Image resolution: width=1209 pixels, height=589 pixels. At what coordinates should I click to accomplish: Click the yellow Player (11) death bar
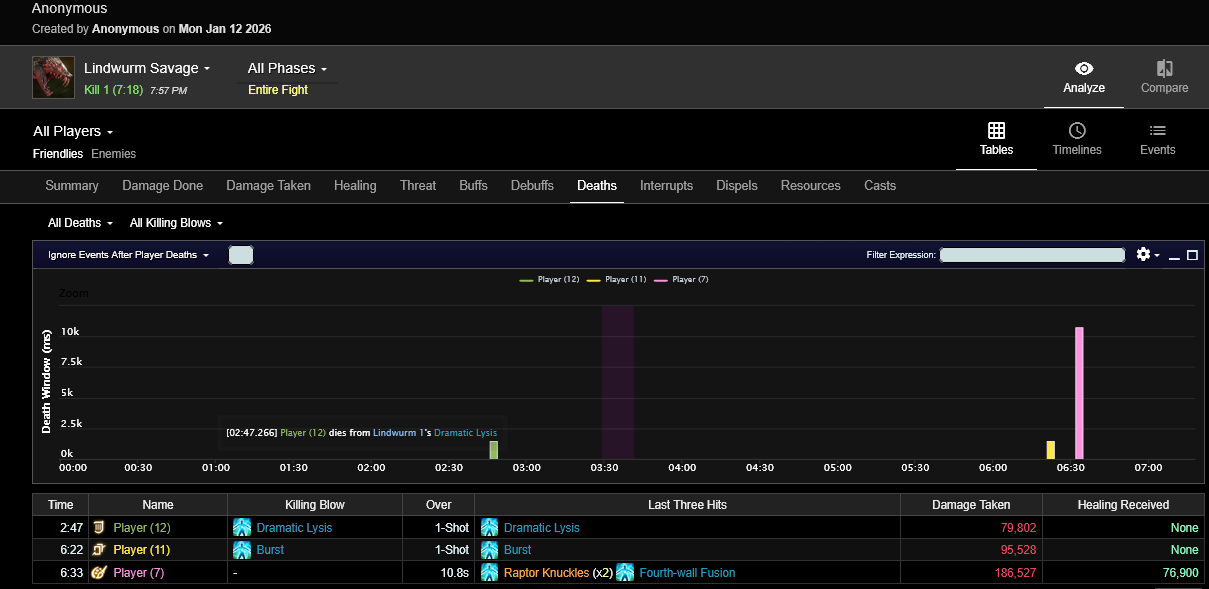1051,450
